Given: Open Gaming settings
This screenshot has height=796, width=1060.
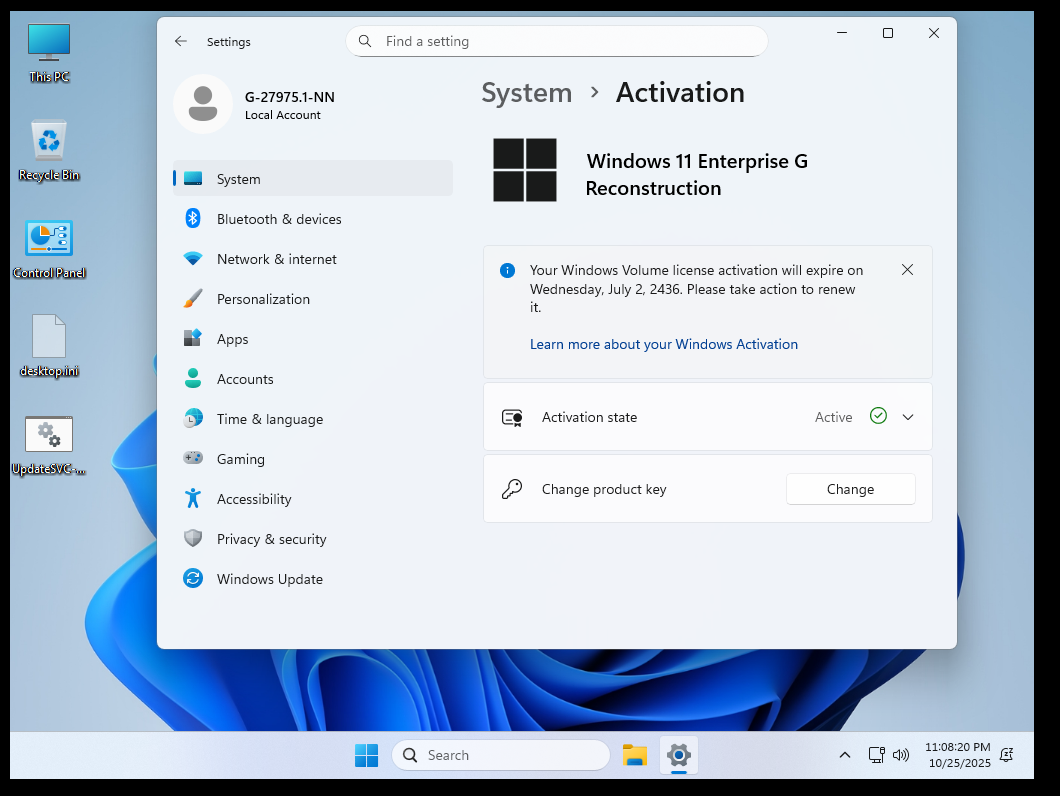Looking at the screenshot, I should click(313, 458).
